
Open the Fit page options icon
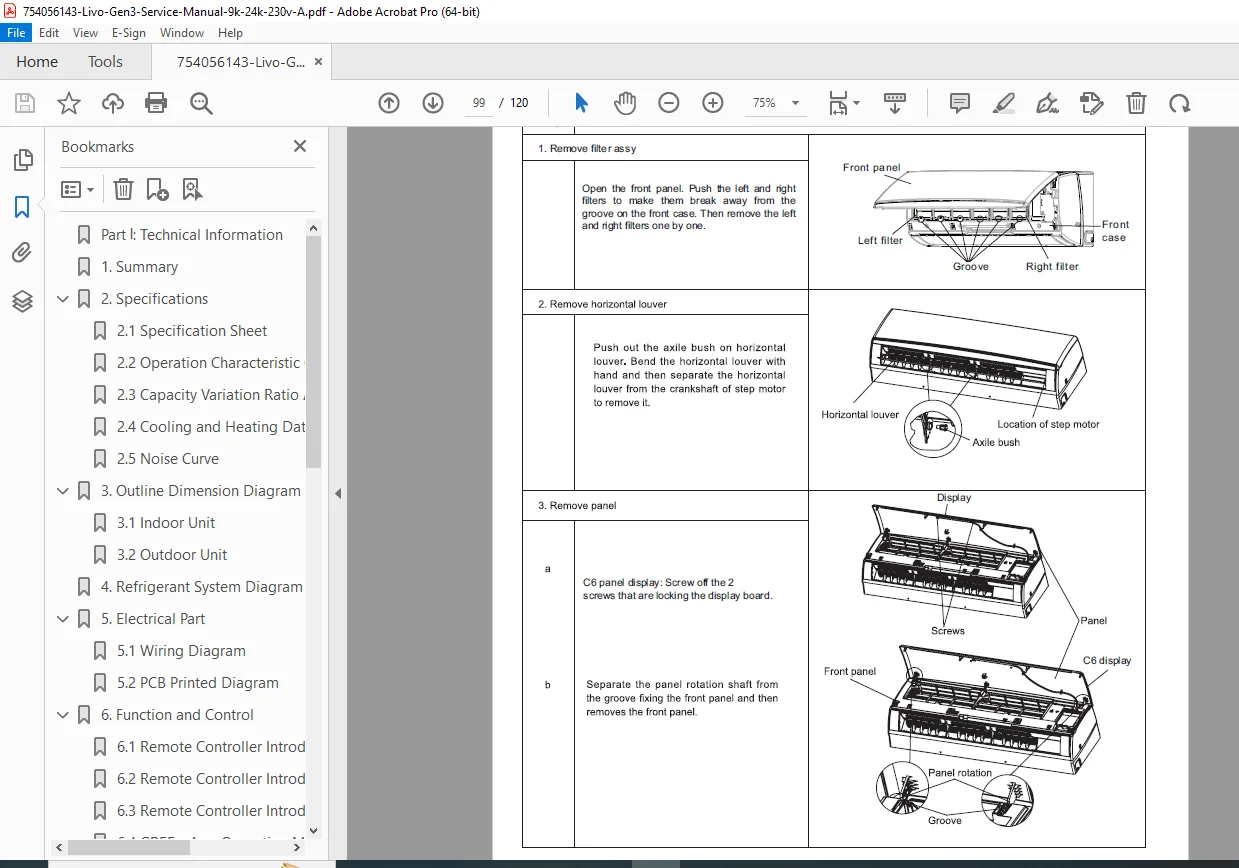tap(843, 103)
